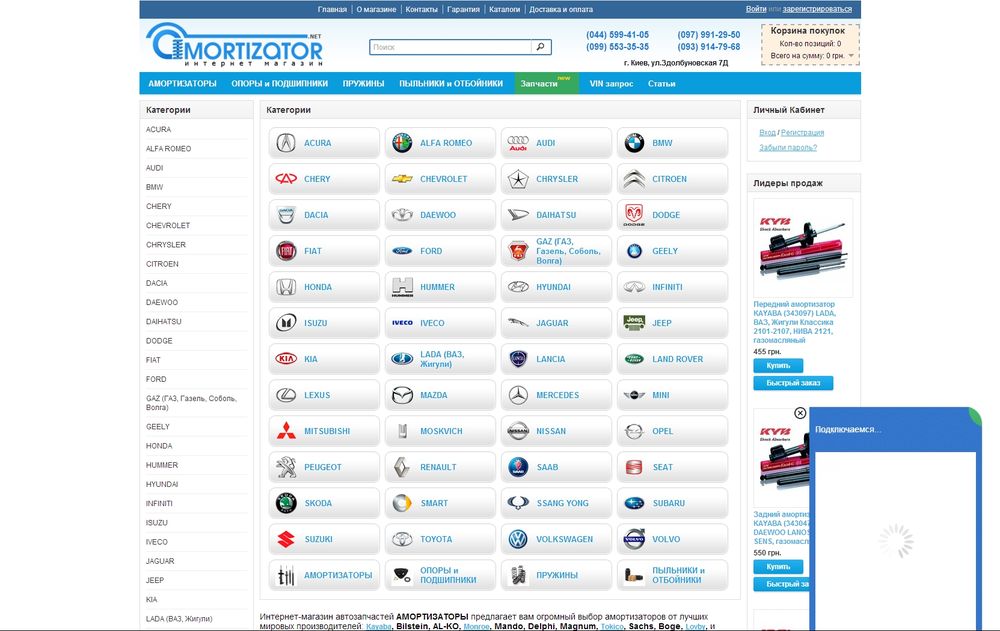1000x631 pixels.
Task: Click the Volkswagen VW logo icon
Action: point(518,539)
